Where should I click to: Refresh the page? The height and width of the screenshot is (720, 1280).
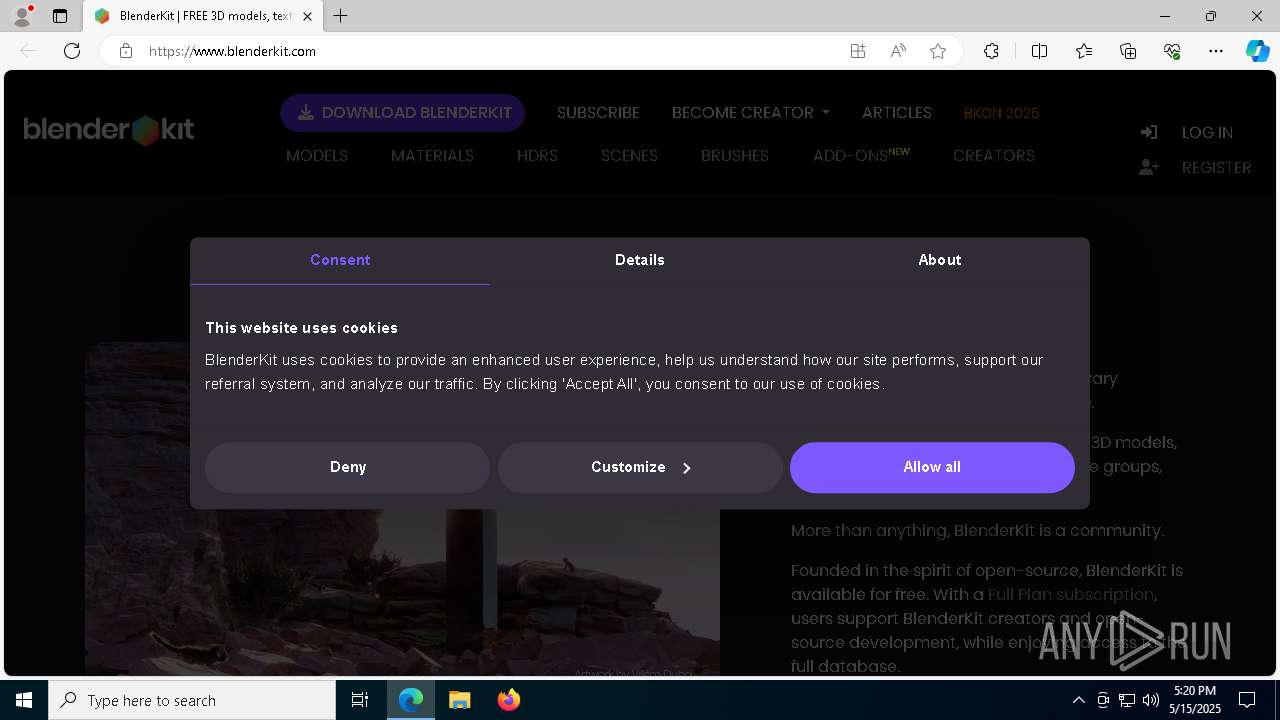(x=72, y=51)
